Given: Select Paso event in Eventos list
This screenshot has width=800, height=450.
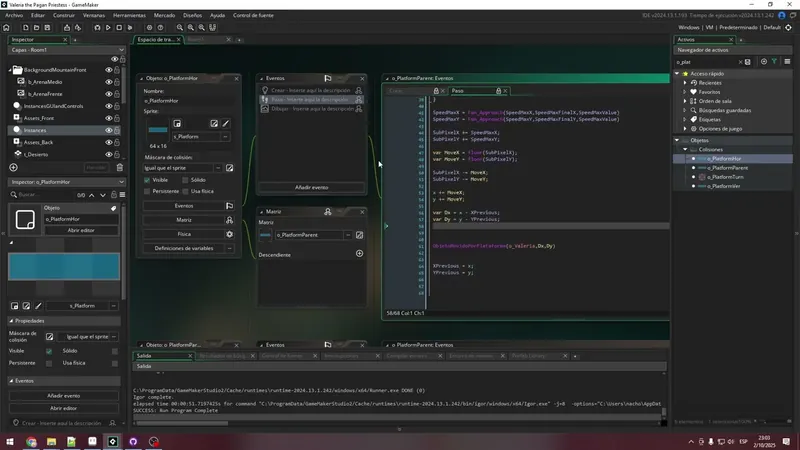Looking at the screenshot, I should [312, 99].
